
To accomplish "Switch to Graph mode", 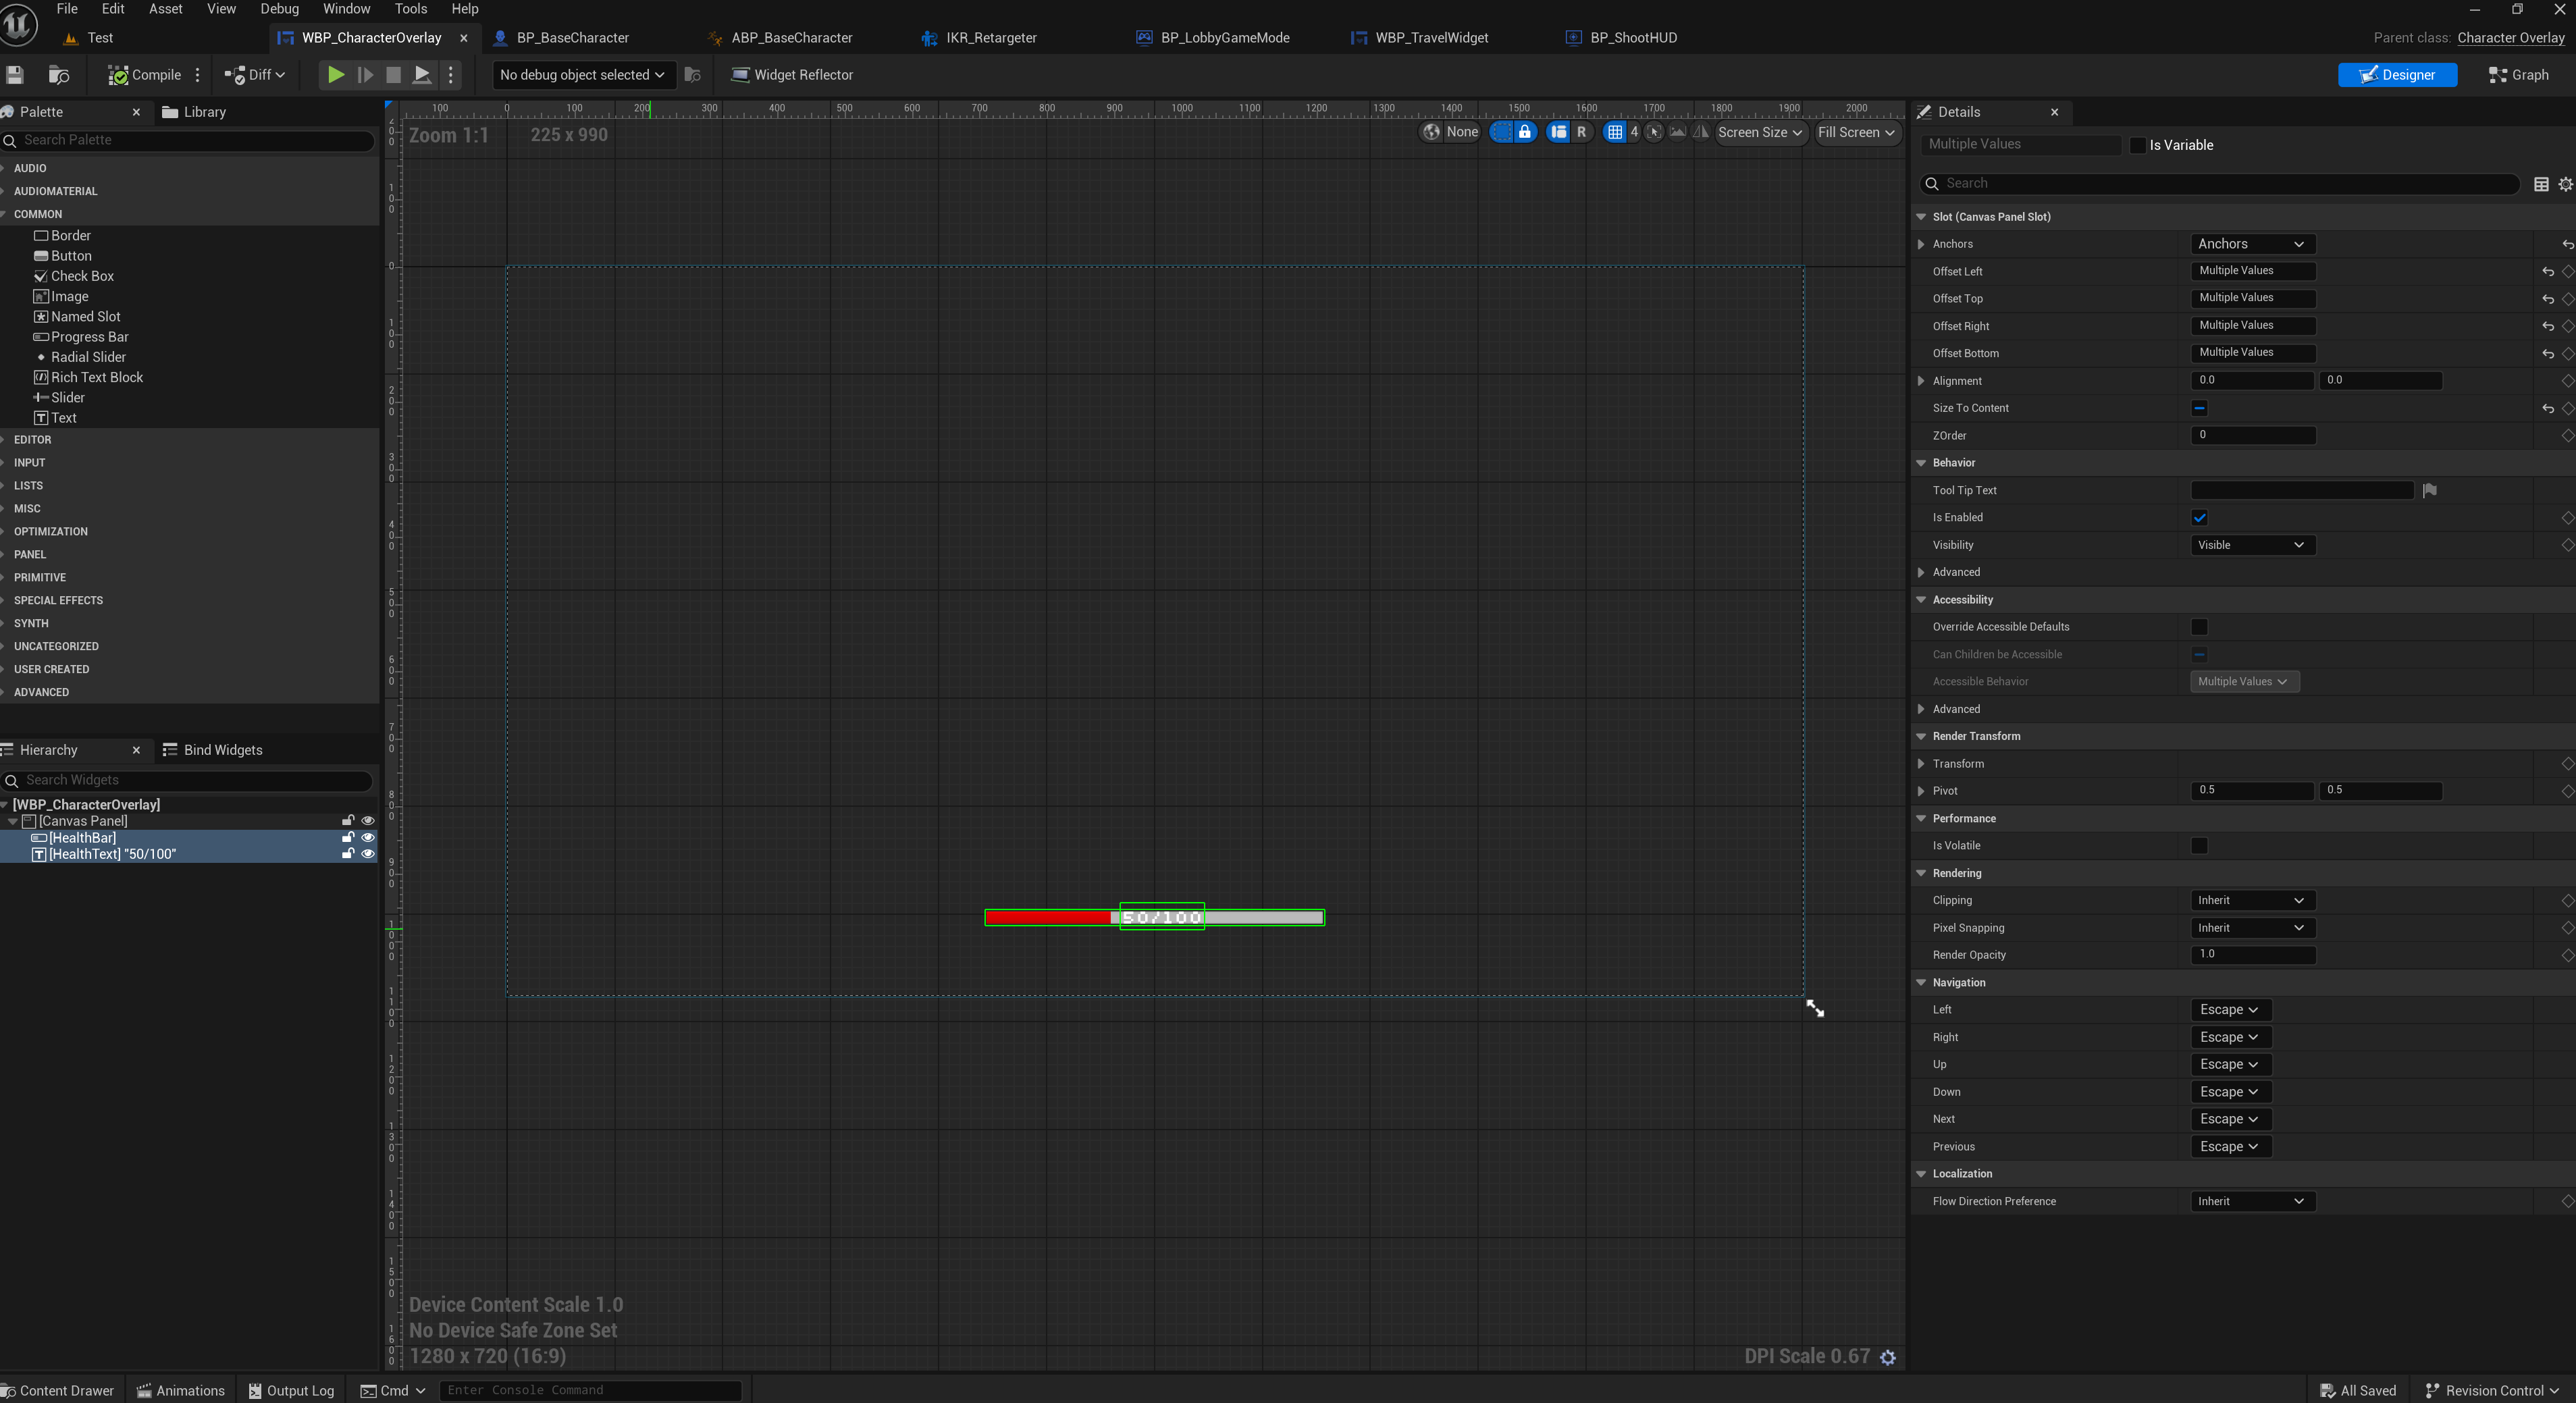I will 2518,75.
